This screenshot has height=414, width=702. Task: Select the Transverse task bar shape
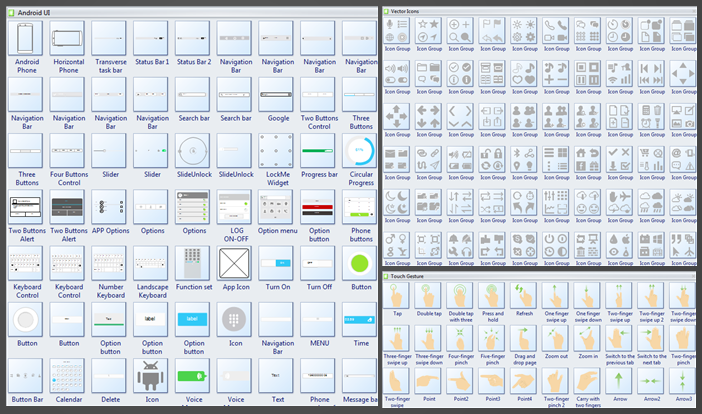[x=110, y=39]
